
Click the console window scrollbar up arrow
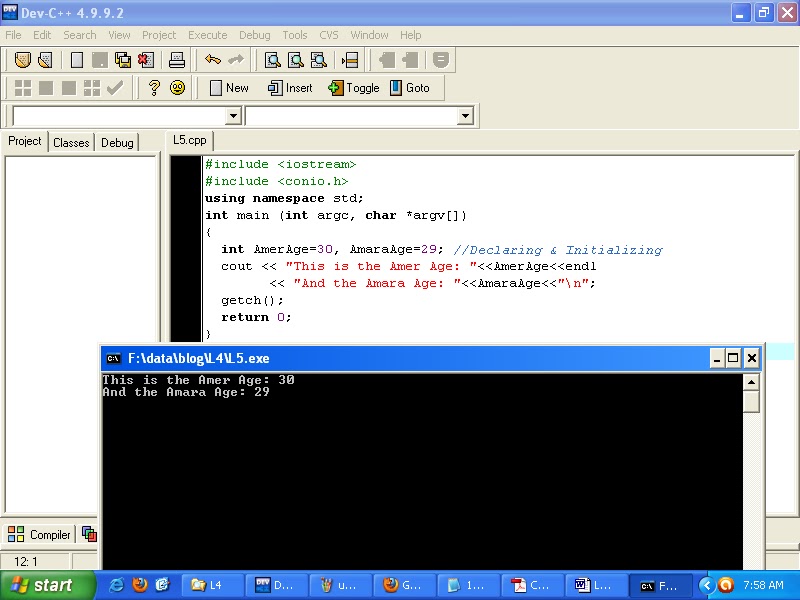click(x=753, y=380)
